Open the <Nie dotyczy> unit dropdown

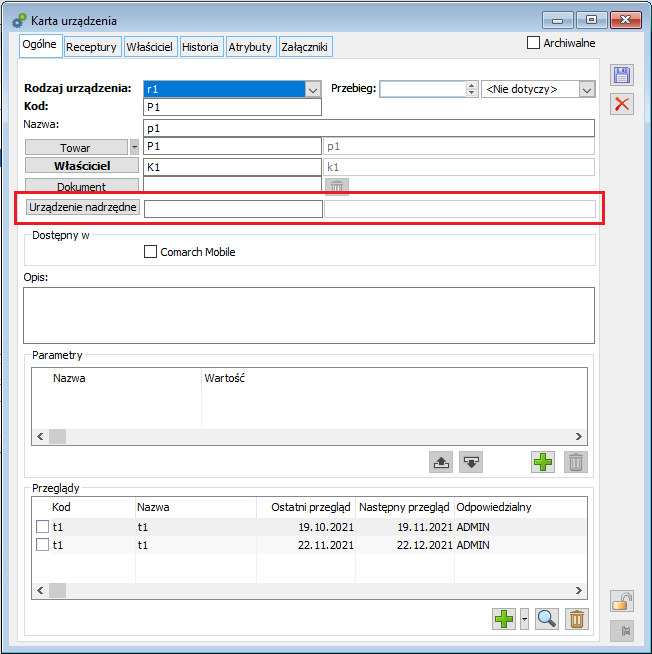tap(587, 89)
